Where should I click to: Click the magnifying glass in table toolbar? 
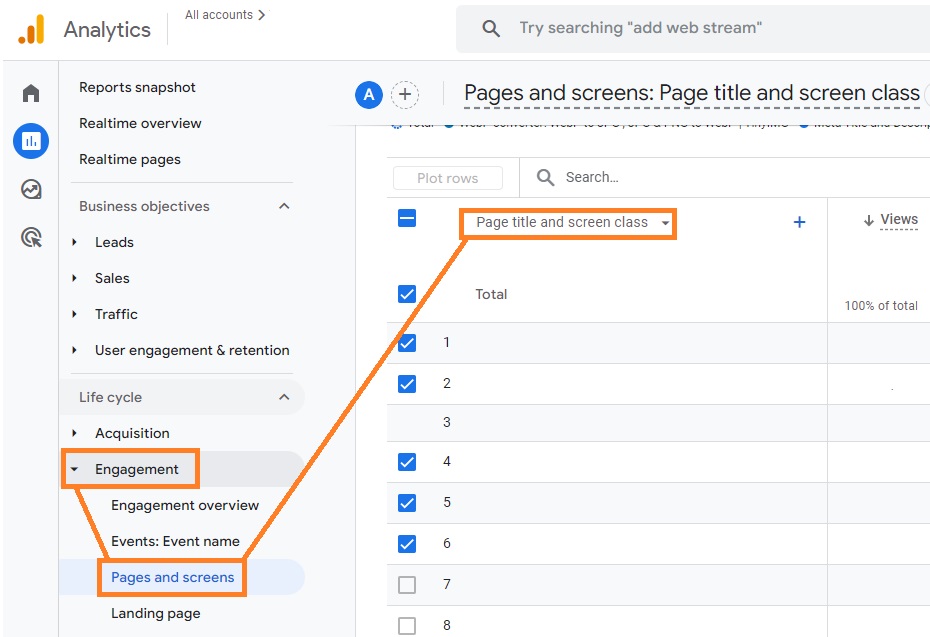[x=544, y=177]
